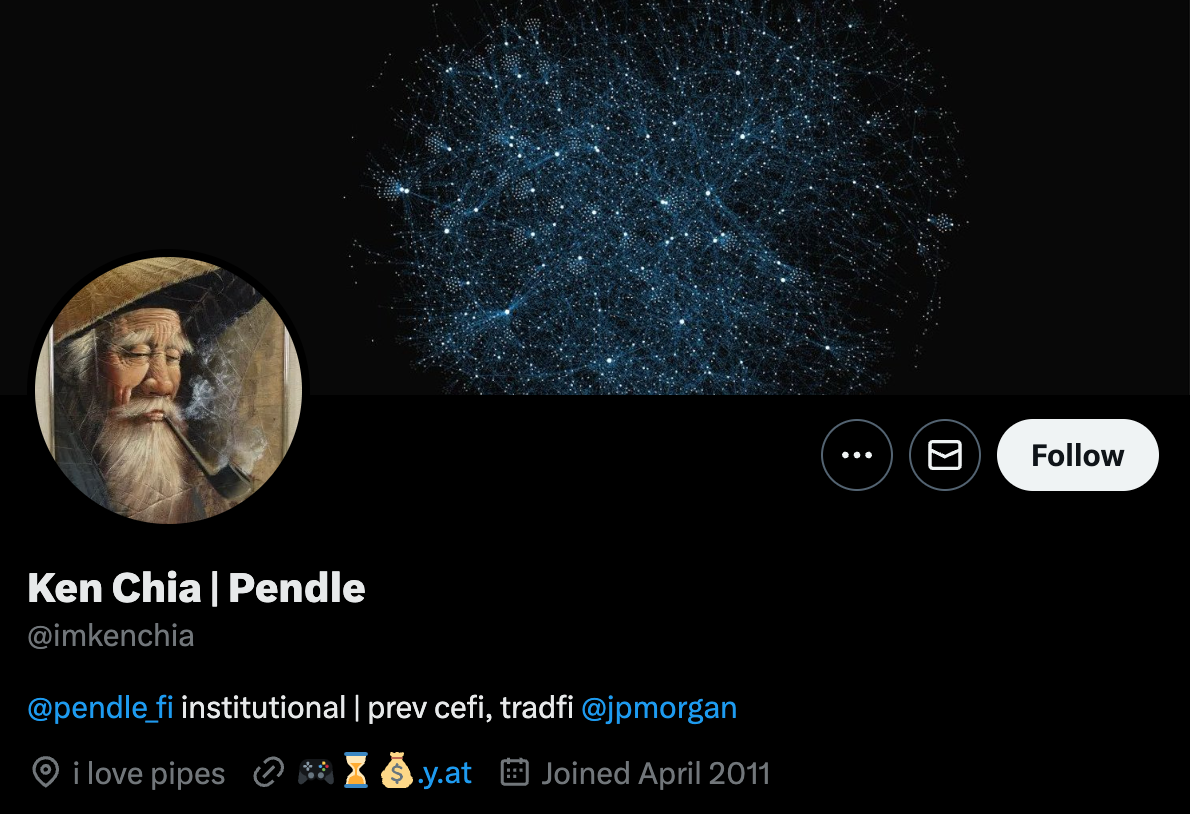Open the old man profile picture
Screen dimensions: 1190x814
(168, 390)
